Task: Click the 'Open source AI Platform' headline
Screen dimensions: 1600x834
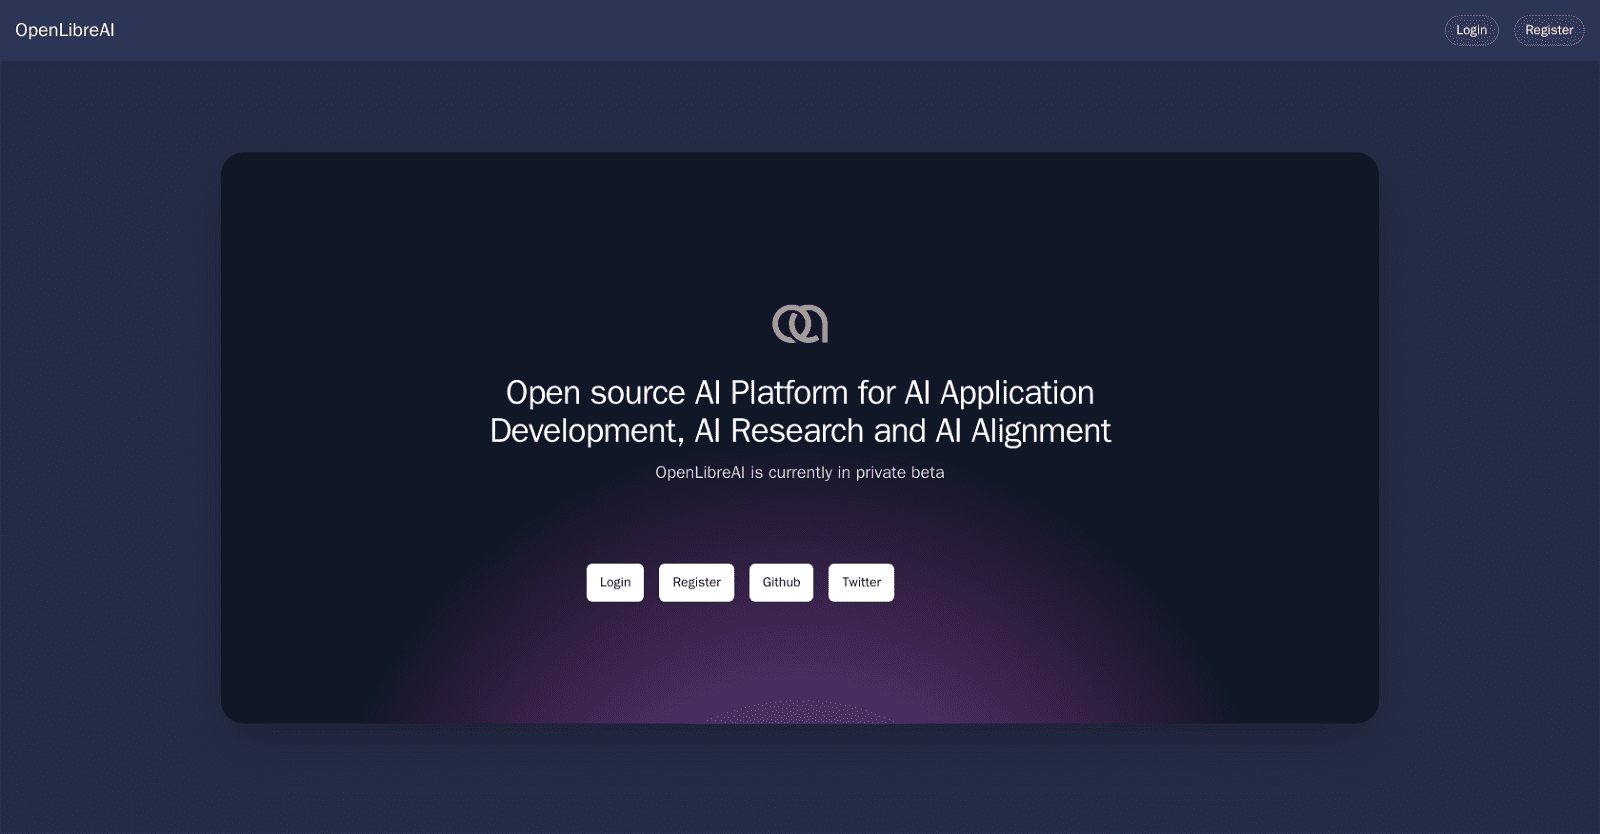Action: pos(800,411)
